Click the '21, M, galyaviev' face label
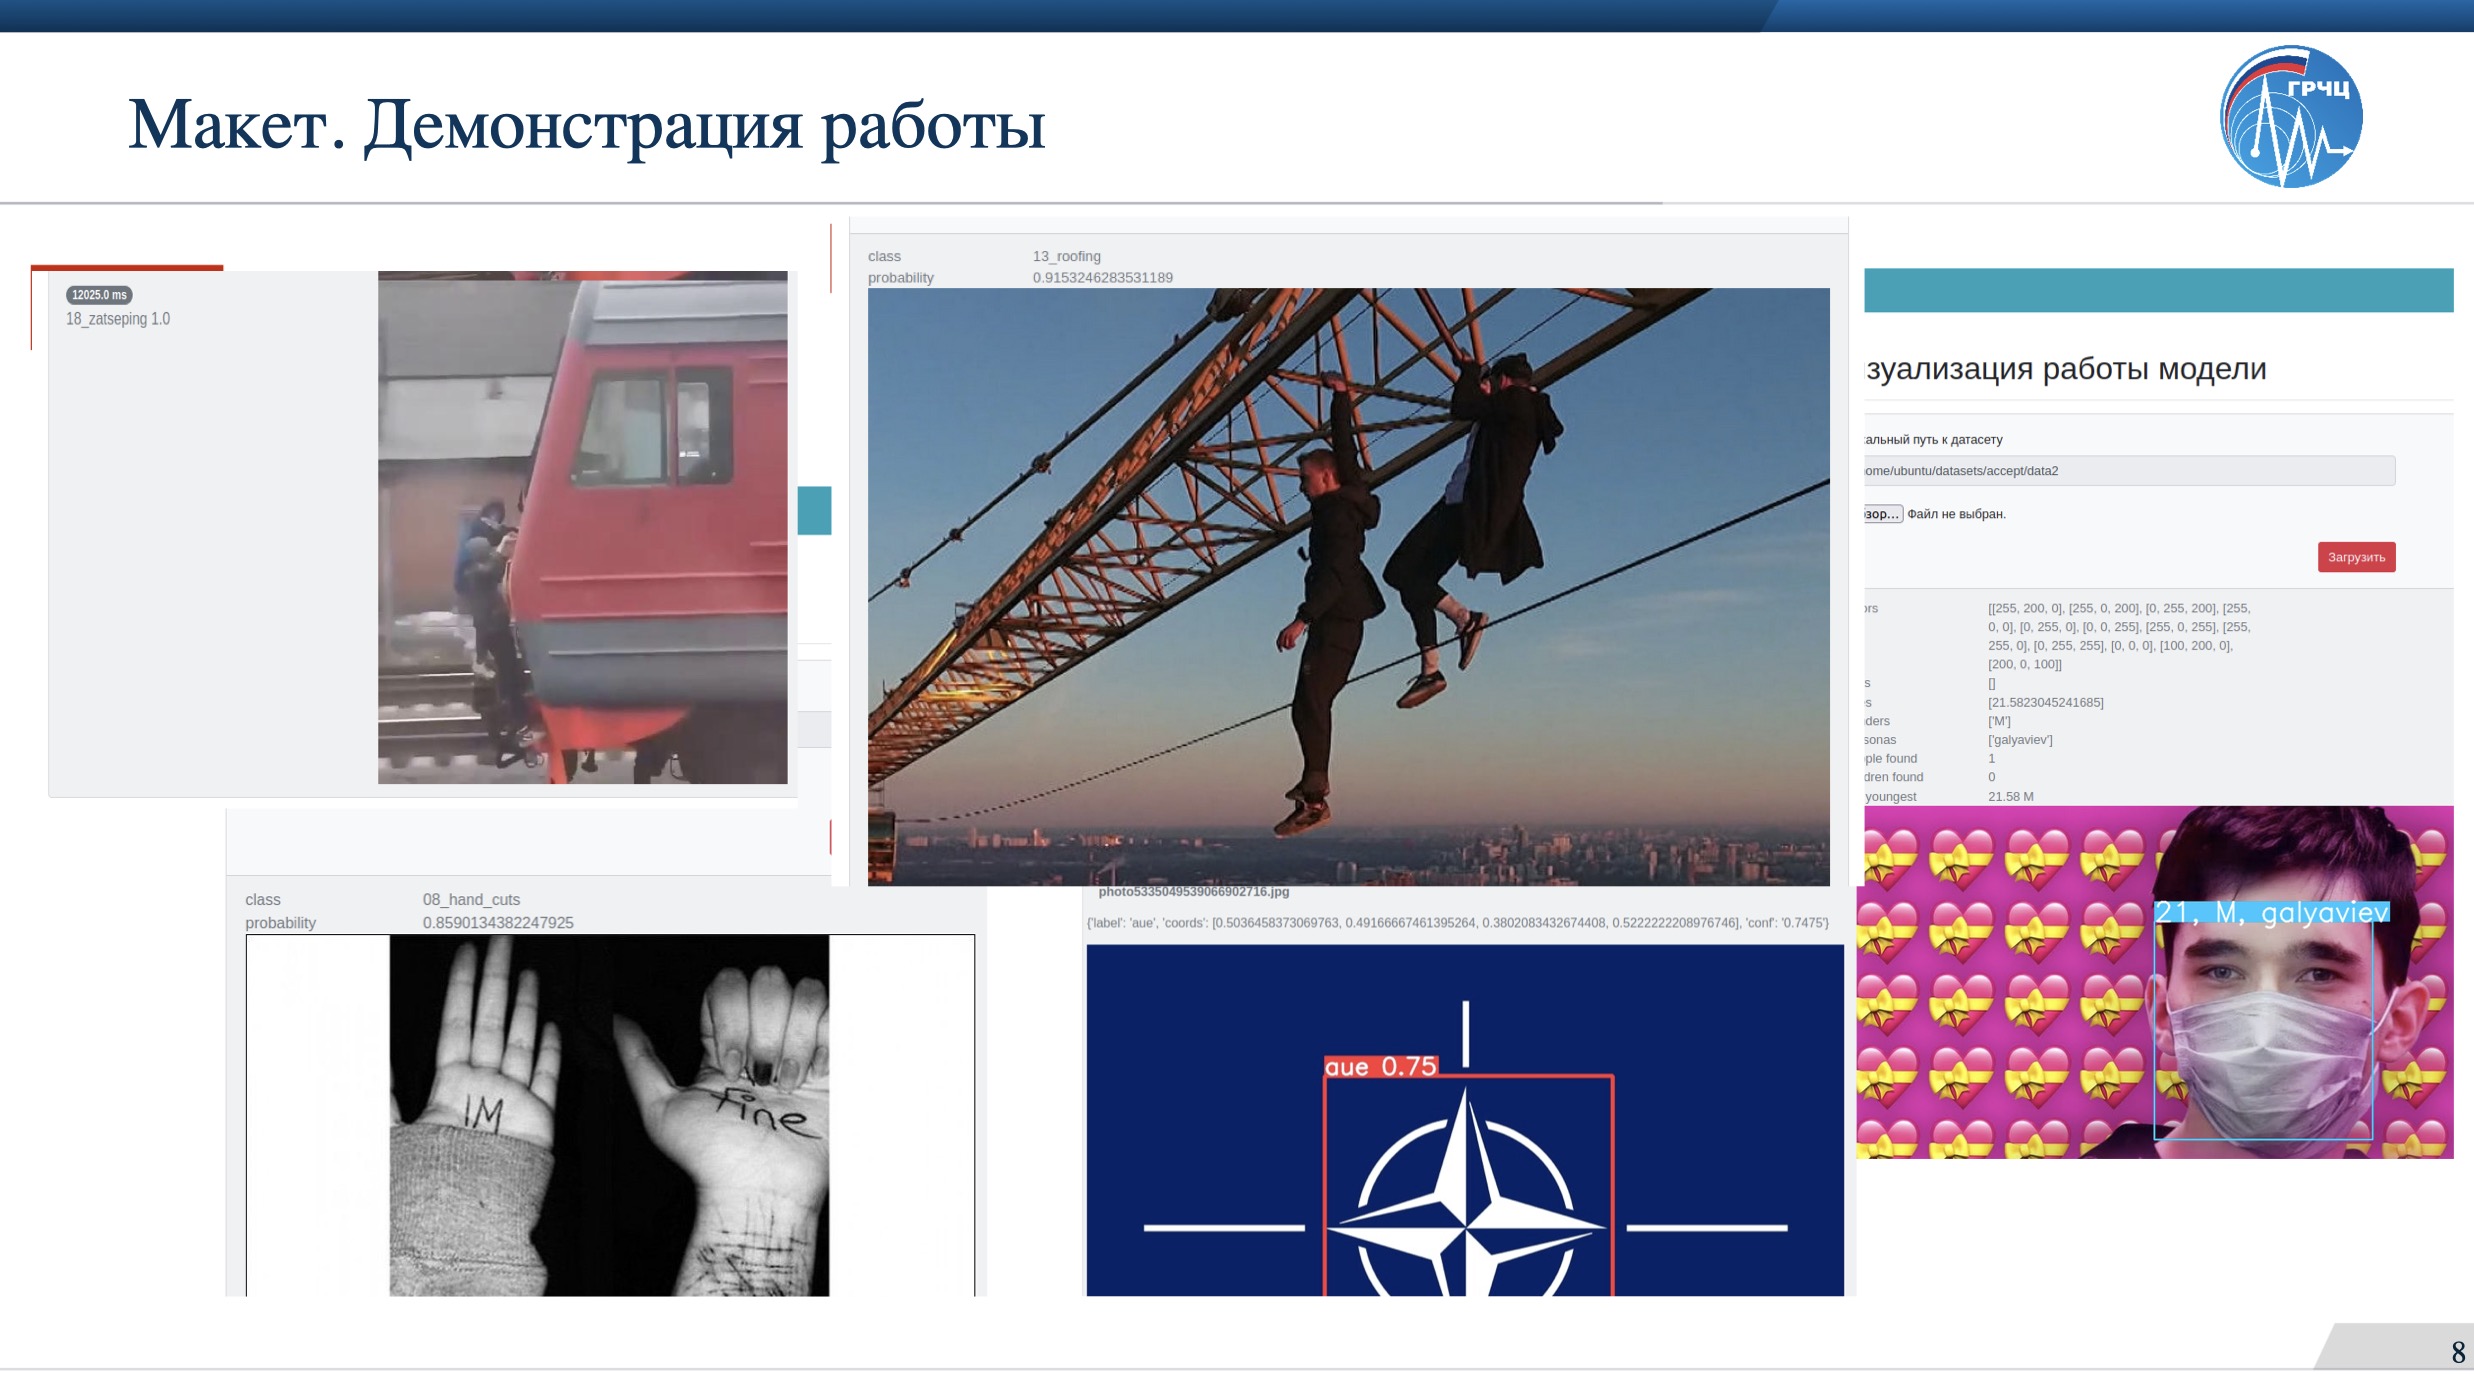 point(2271,912)
